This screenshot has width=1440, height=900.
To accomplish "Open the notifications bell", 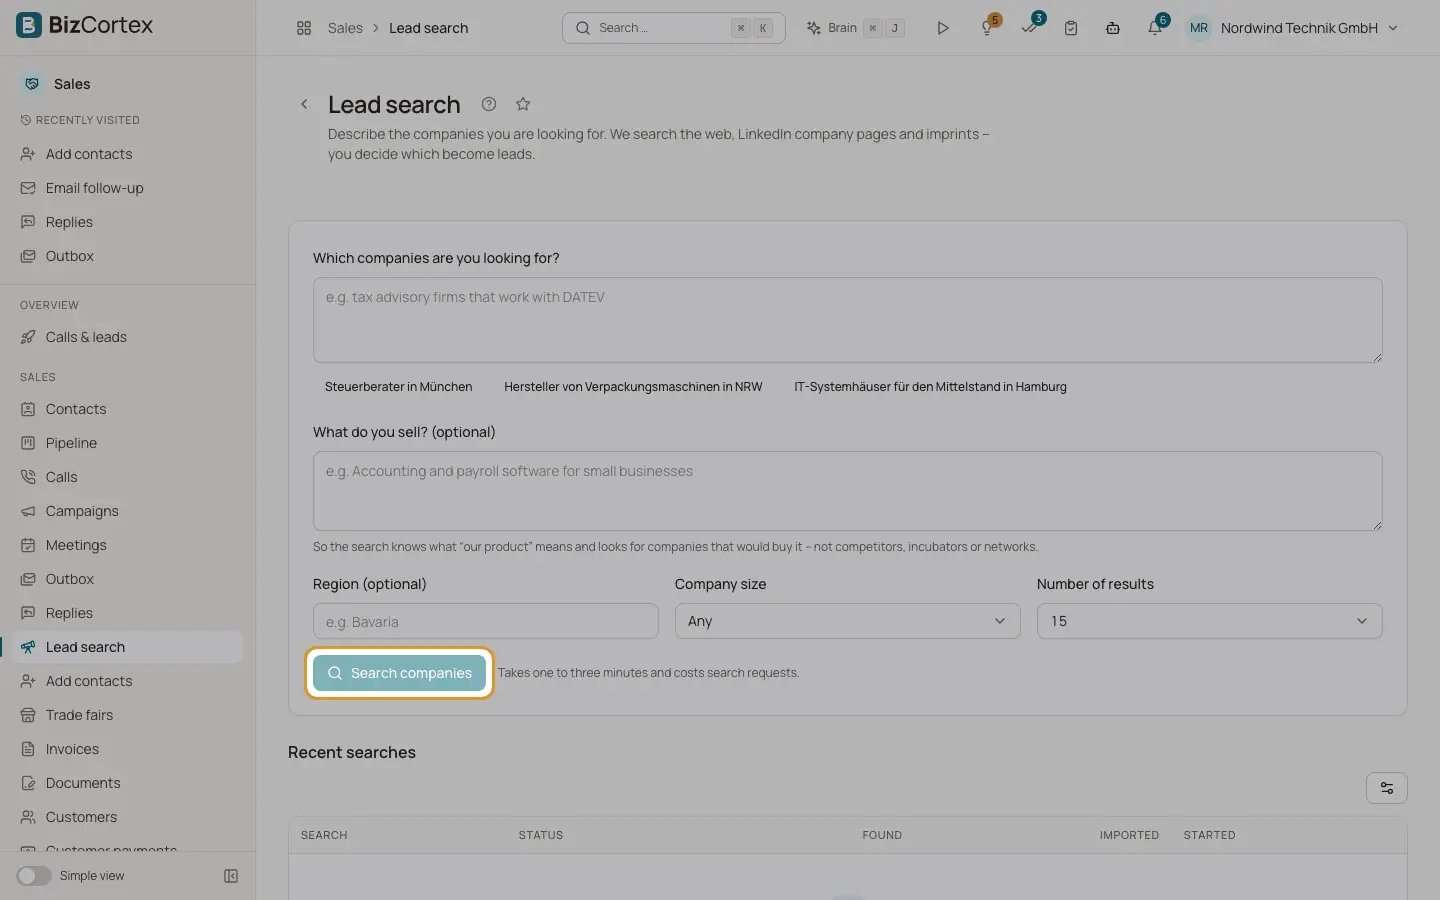I will point(1155,28).
